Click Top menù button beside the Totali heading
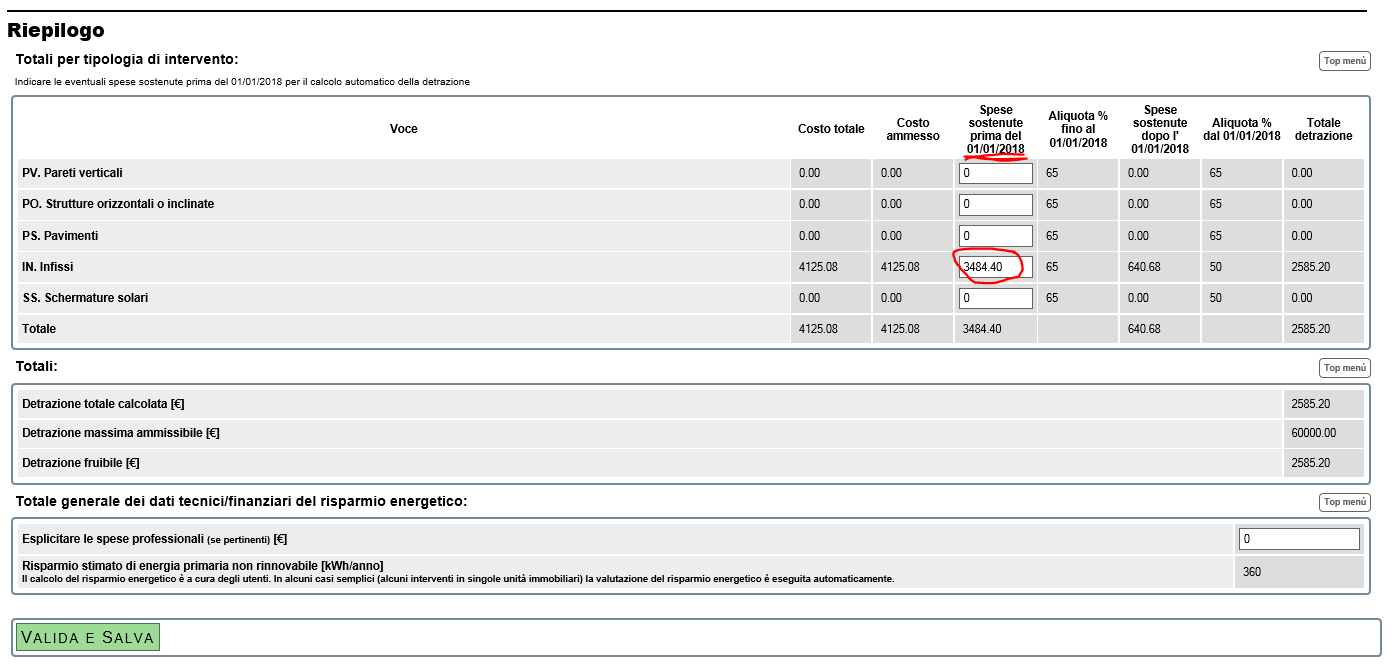 [x=1344, y=368]
